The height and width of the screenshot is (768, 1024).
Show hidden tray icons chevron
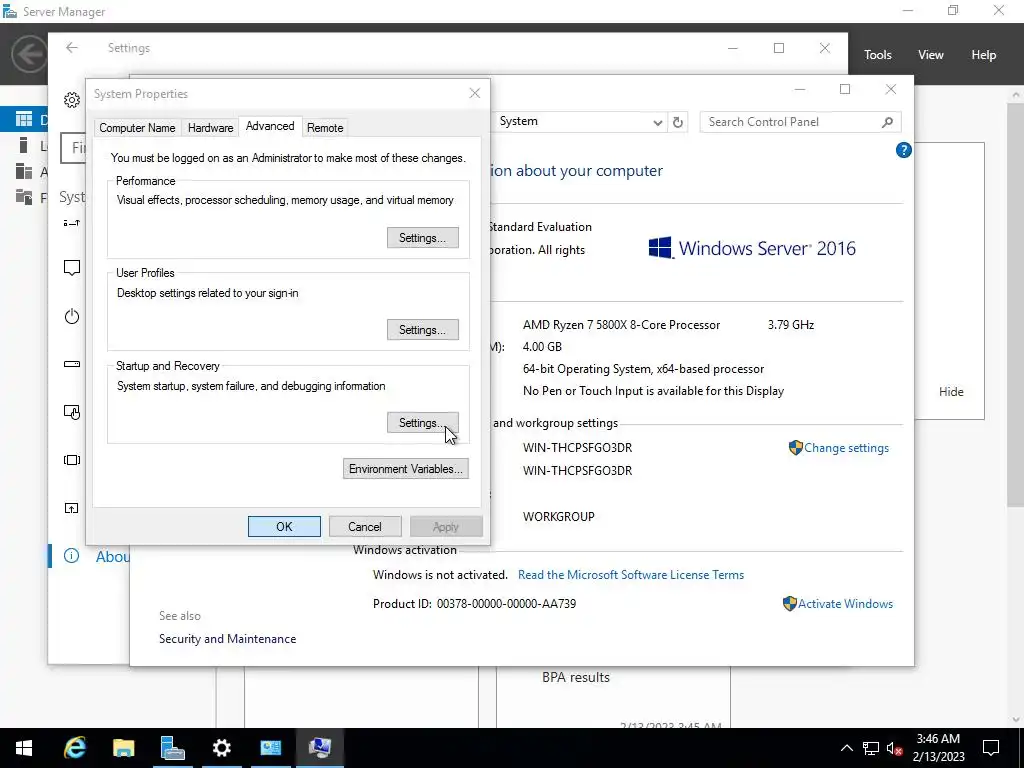pyautogui.click(x=846, y=748)
